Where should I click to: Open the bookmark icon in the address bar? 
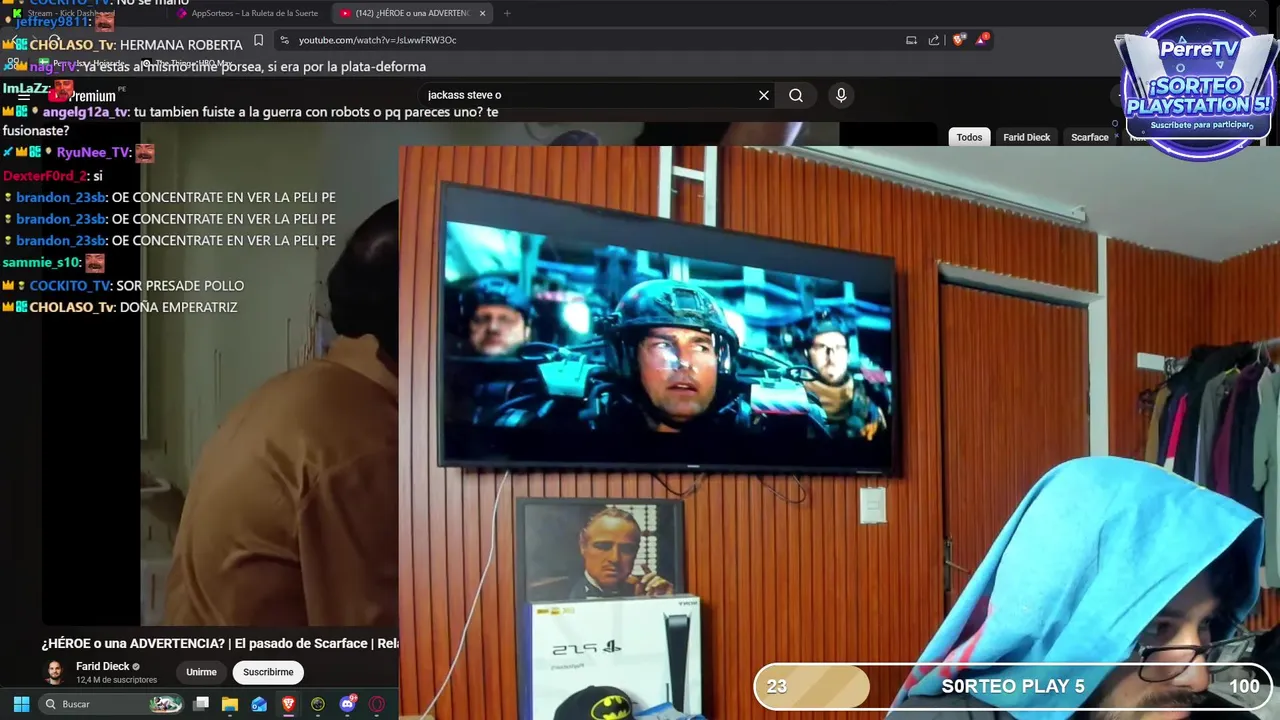click(258, 40)
